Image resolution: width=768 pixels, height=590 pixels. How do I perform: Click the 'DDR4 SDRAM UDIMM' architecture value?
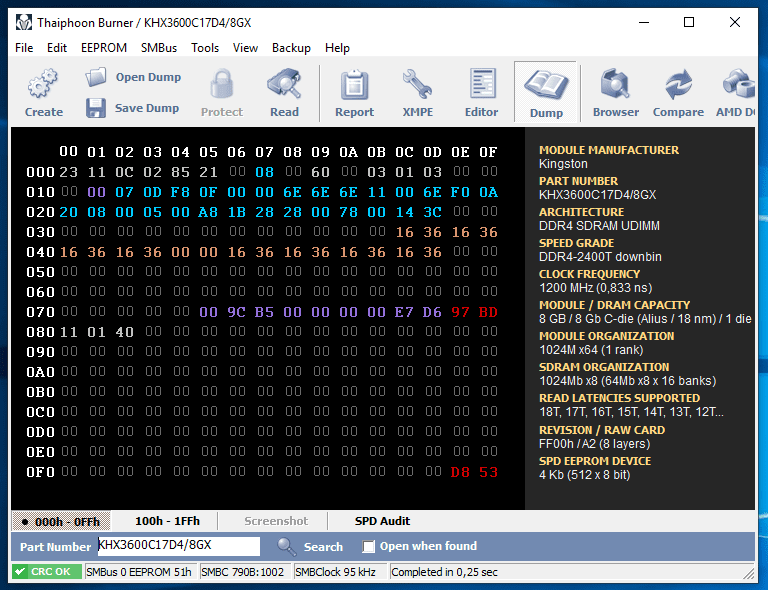point(599,226)
